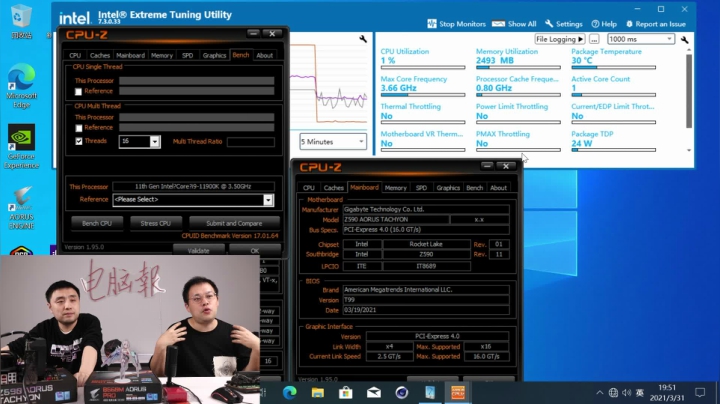Click the volume speaker tray icon

(626, 393)
